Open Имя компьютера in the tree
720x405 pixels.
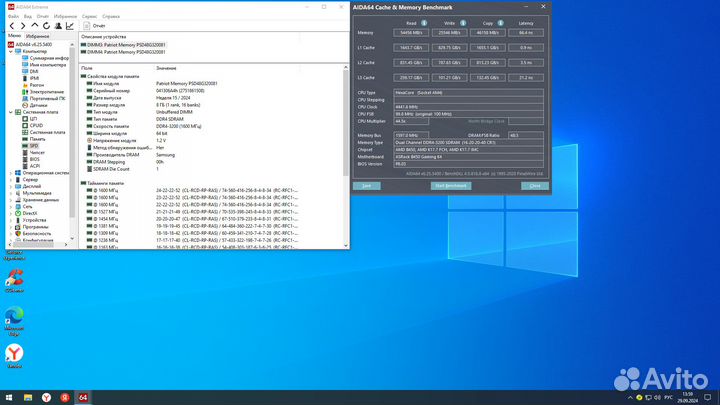44,65
